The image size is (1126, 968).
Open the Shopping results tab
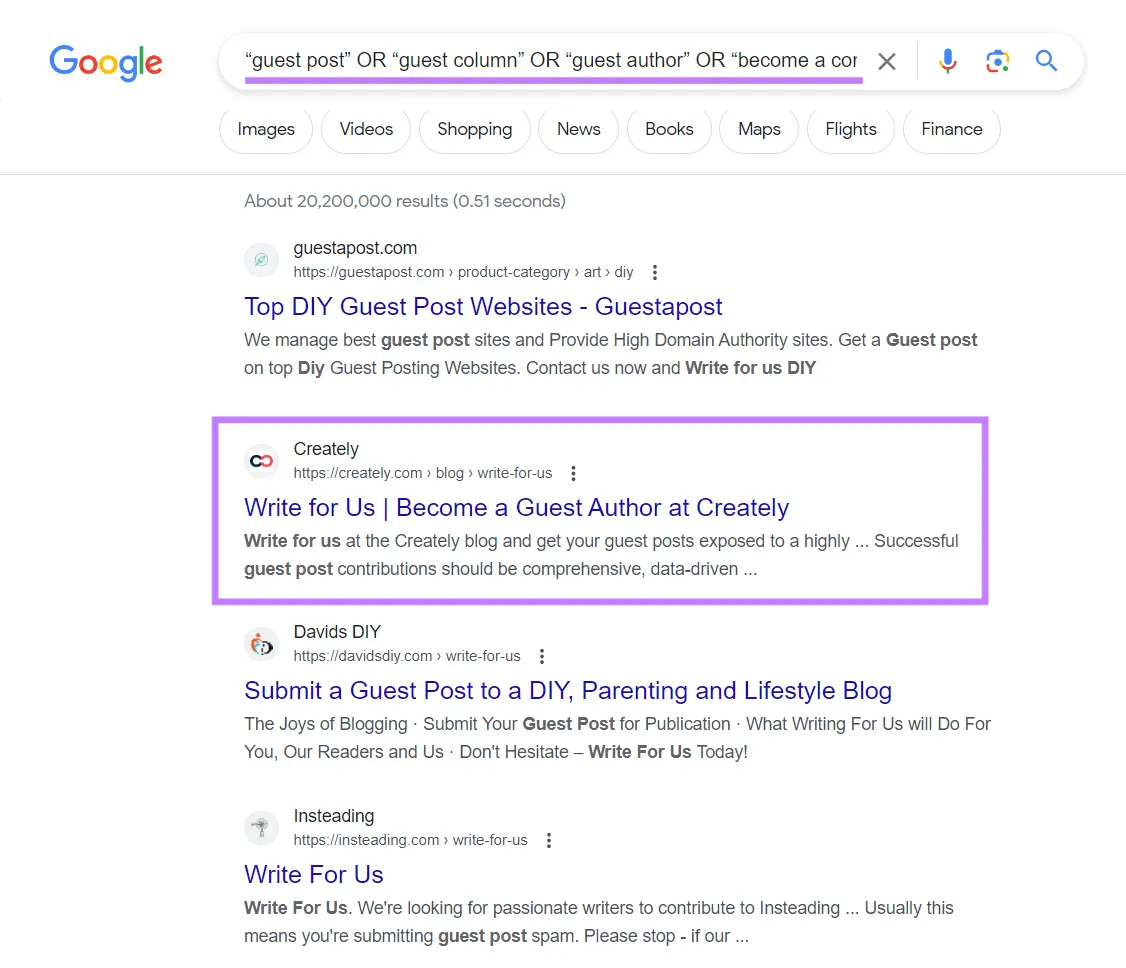[474, 129]
